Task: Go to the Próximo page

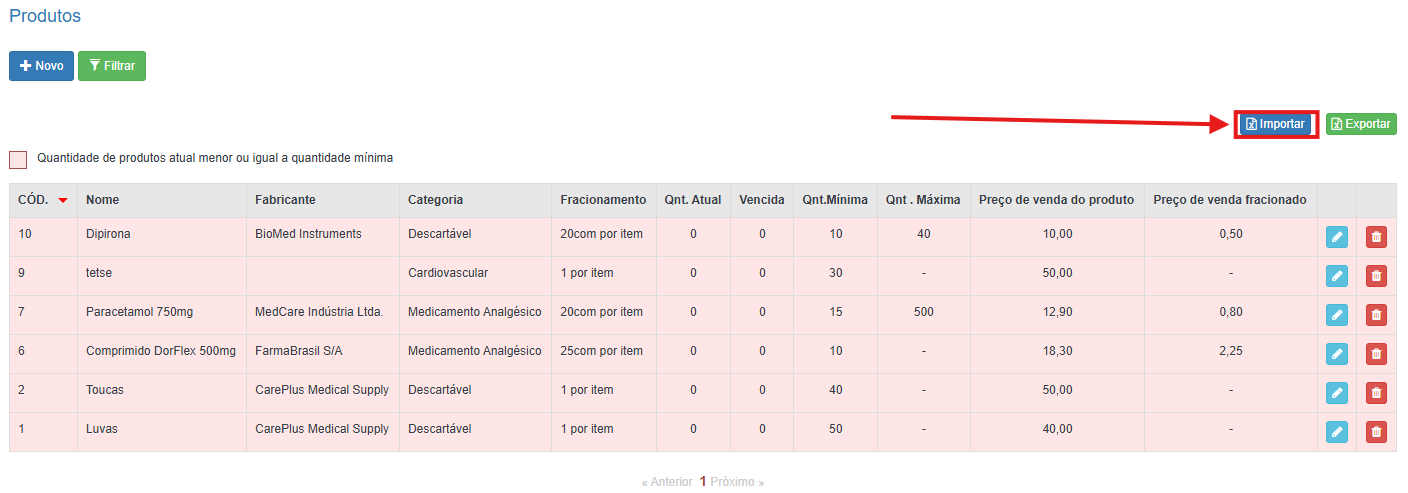Action: click(737, 482)
